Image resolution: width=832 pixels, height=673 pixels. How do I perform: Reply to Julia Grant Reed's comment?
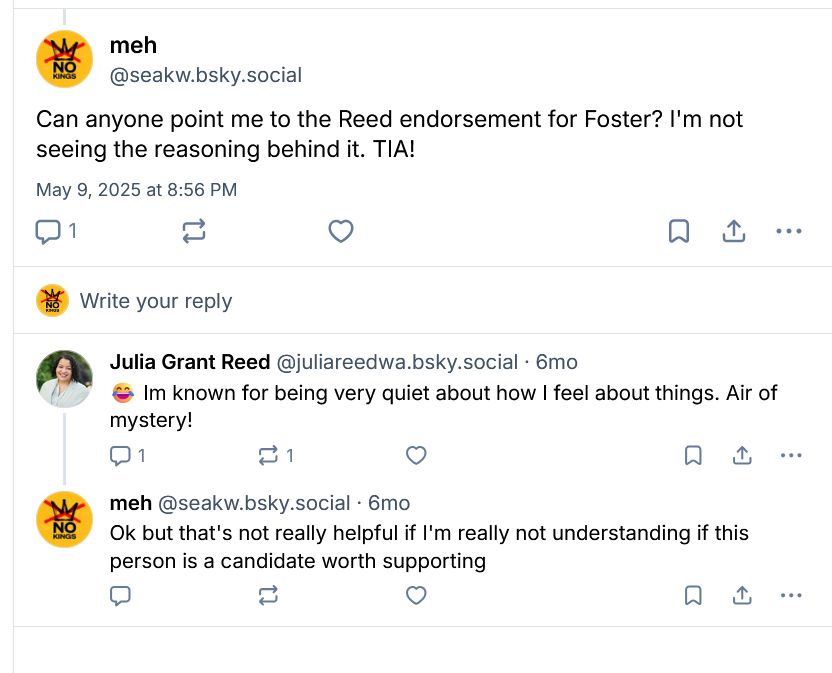click(x=120, y=456)
